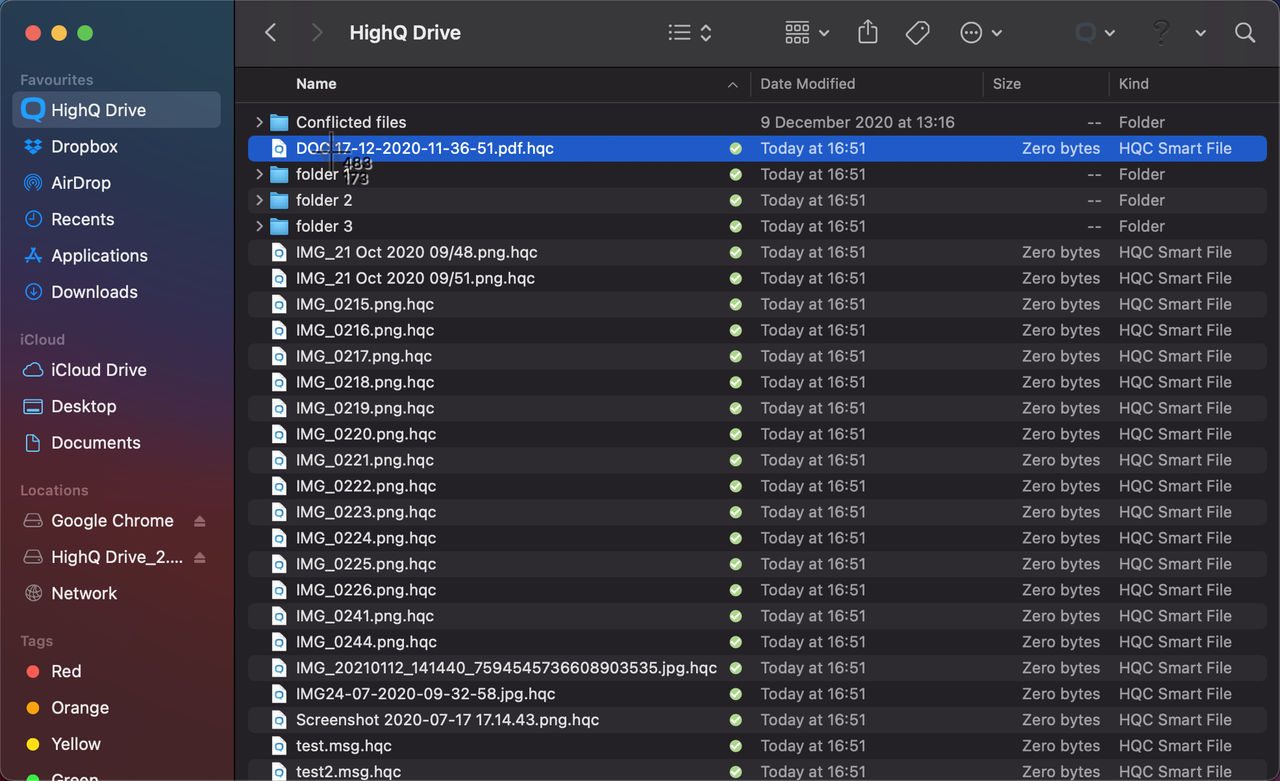Open search with the magnifying glass icon
The image size is (1280, 781).
click(x=1245, y=33)
